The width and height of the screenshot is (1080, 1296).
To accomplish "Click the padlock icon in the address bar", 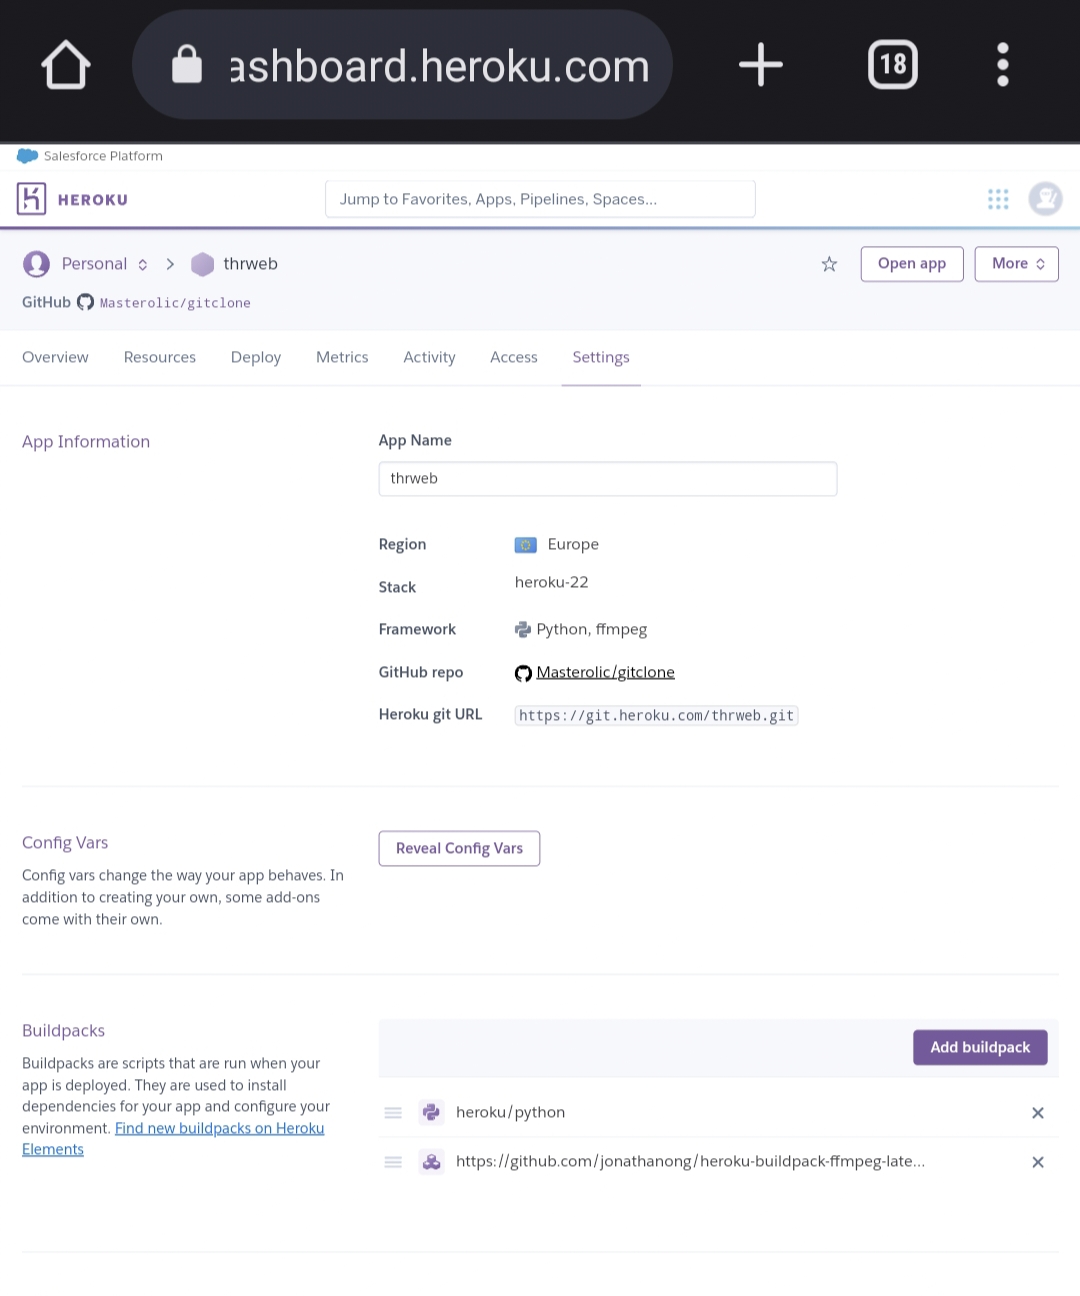I will pos(187,64).
